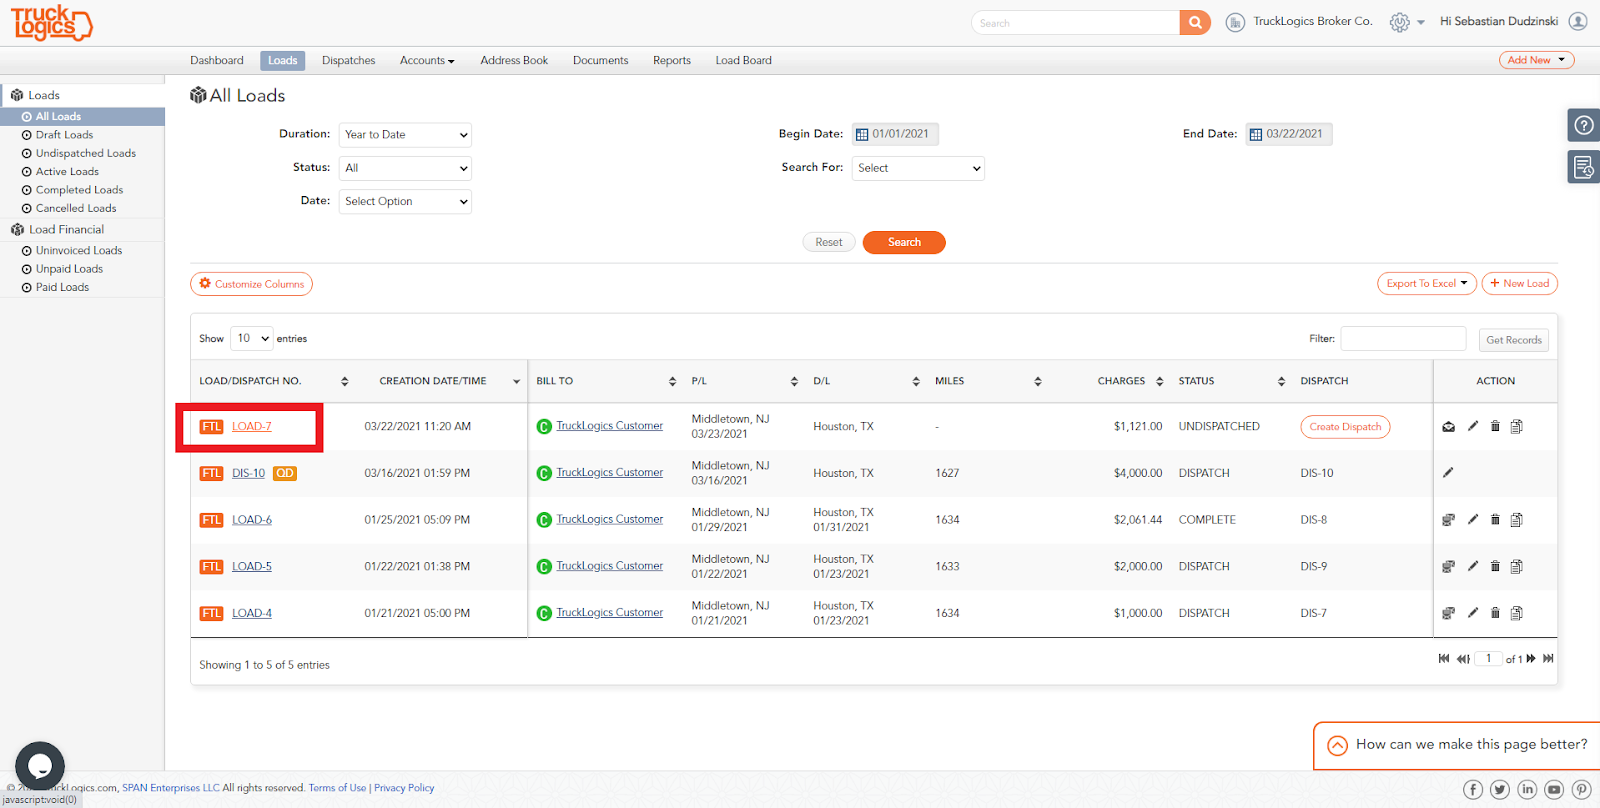Open the help question mark side button
This screenshot has width=1600, height=808.
pyautogui.click(x=1583, y=125)
